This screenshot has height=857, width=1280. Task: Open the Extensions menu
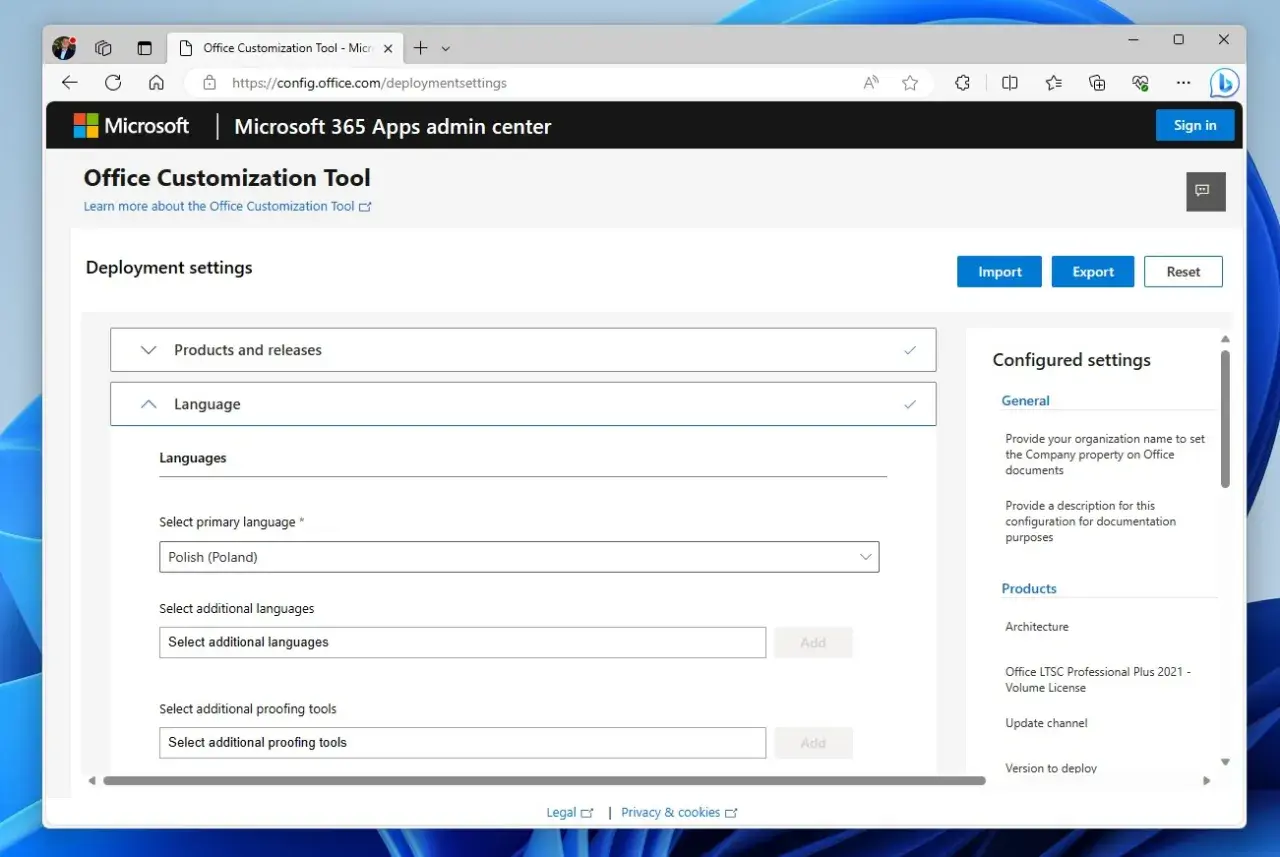pyautogui.click(x=962, y=83)
